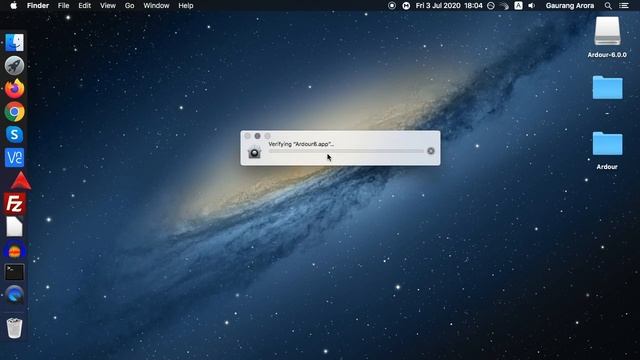Click the screen recording status icon
640x360 pixels.
point(392,6)
